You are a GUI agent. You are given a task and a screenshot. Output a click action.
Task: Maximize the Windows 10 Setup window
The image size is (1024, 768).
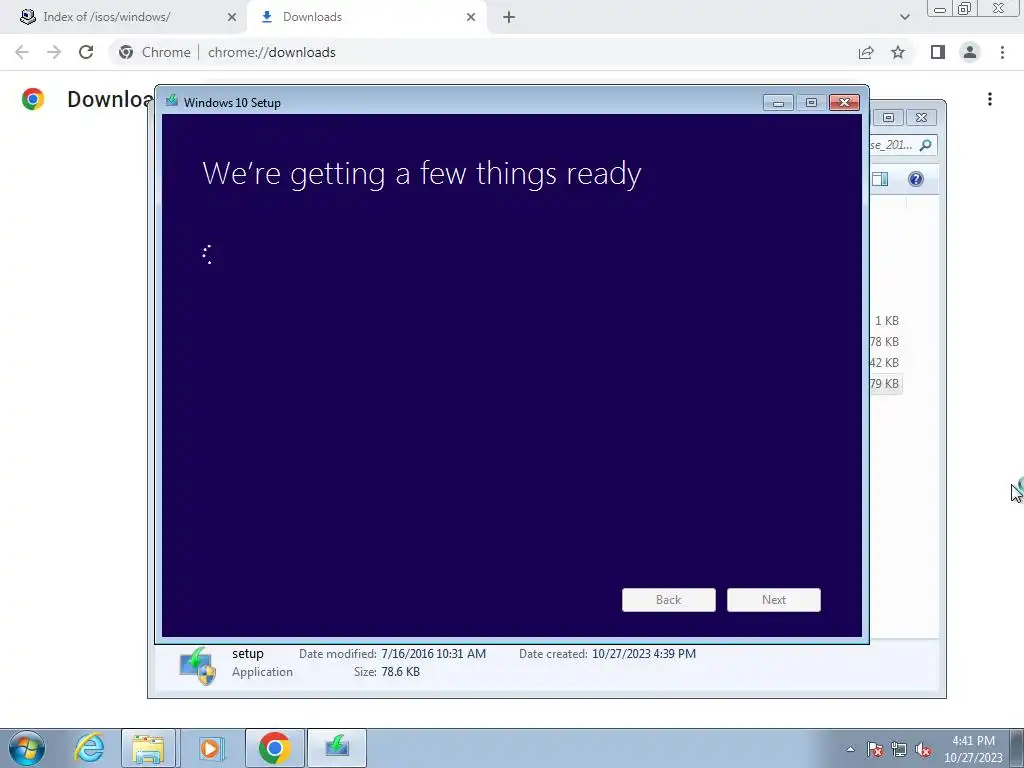[x=811, y=103]
